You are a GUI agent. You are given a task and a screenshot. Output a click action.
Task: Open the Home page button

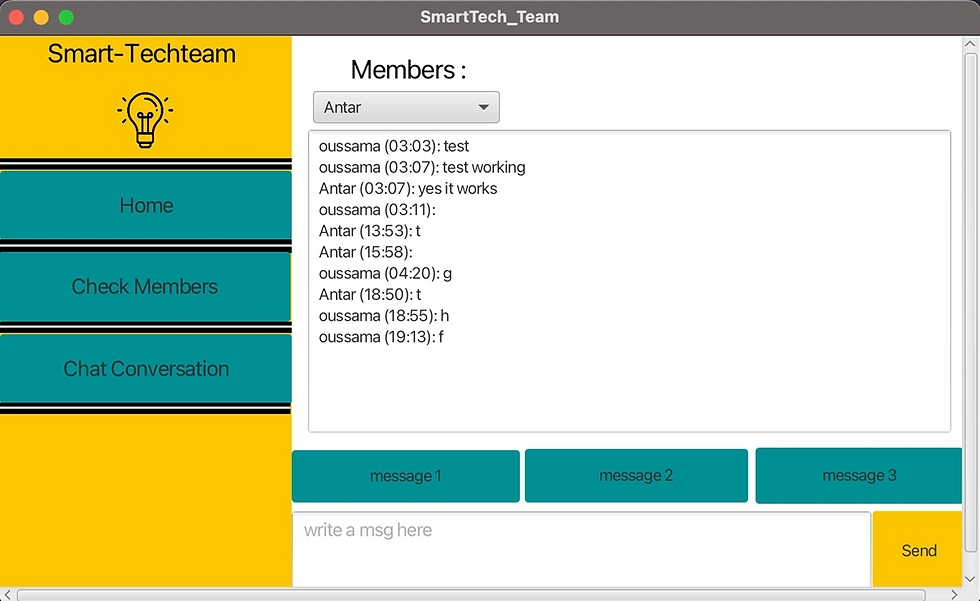point(146,205)
